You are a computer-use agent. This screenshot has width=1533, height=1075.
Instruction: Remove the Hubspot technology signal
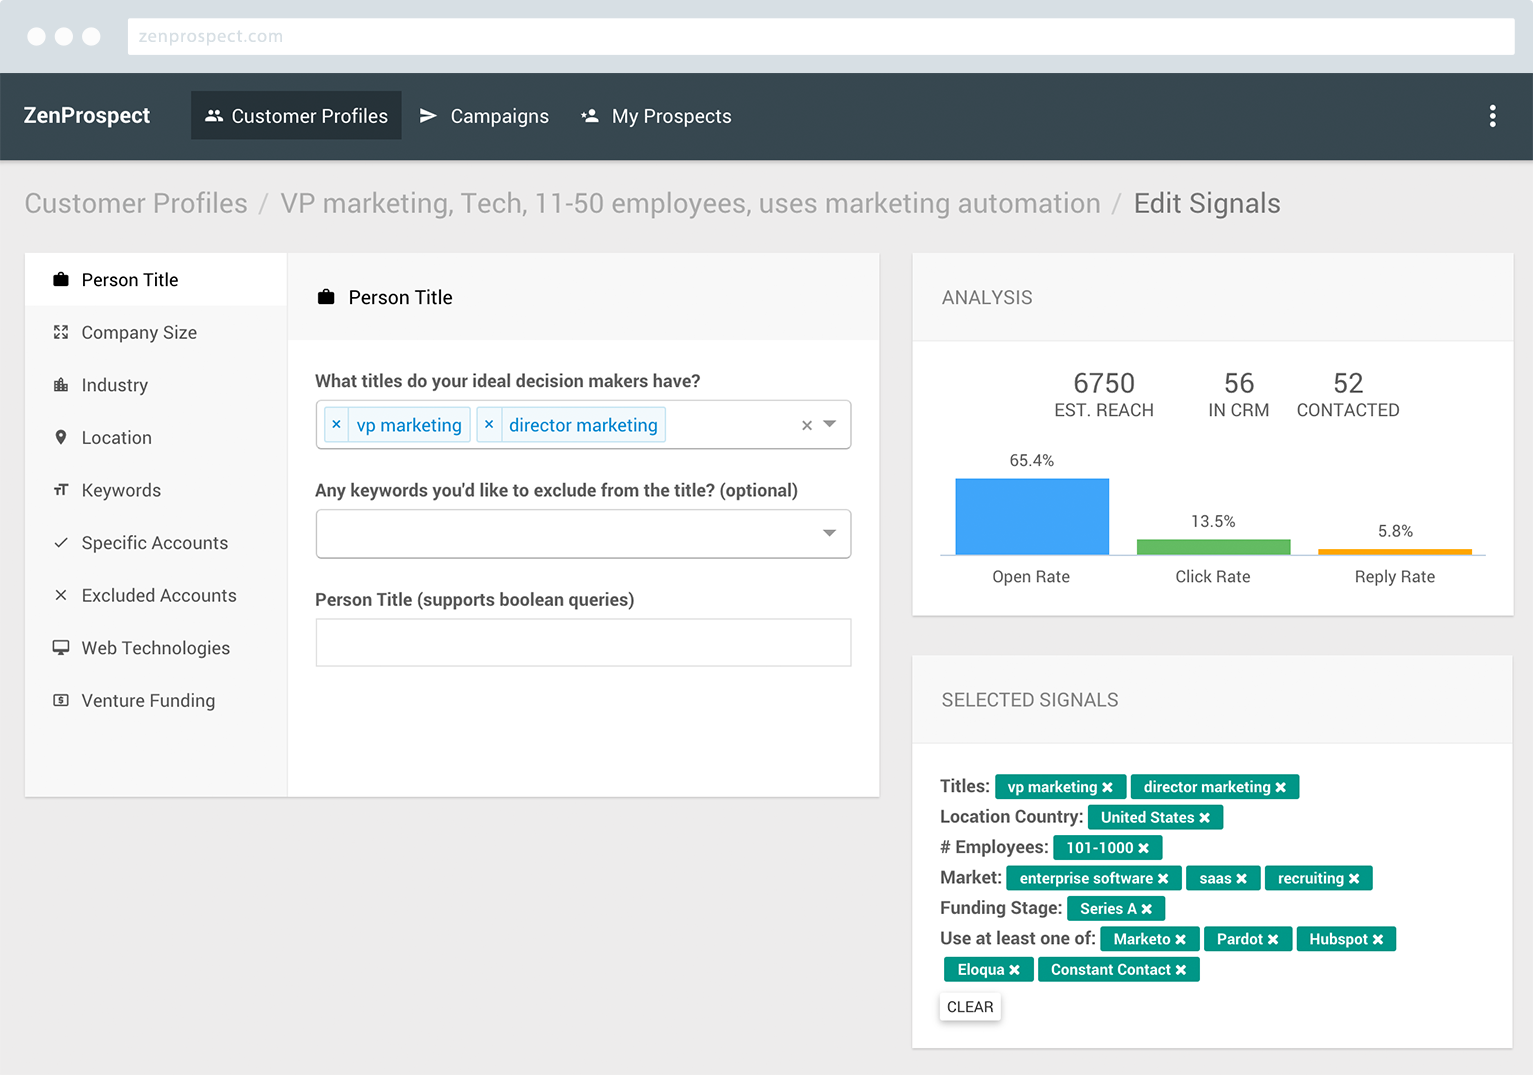click(1378, 940)
